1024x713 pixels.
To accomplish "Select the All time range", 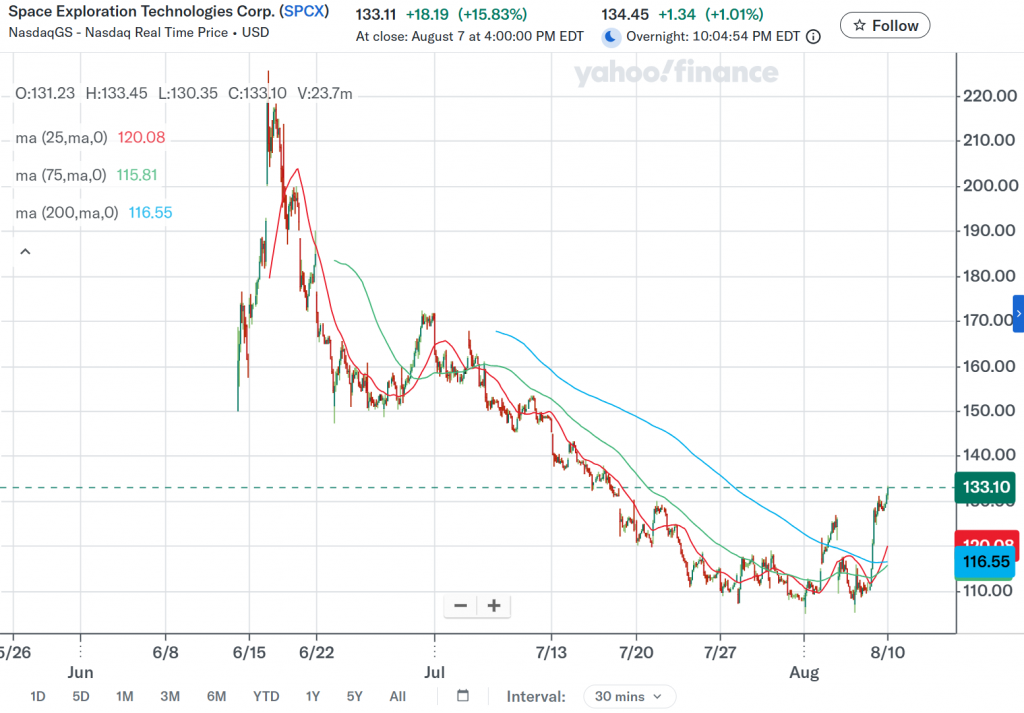I will 398,697.
